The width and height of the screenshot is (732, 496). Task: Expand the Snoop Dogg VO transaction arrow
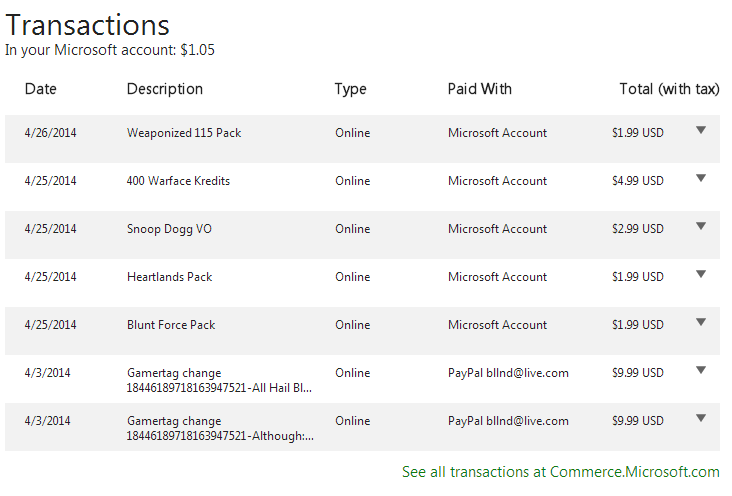[701, 226]
